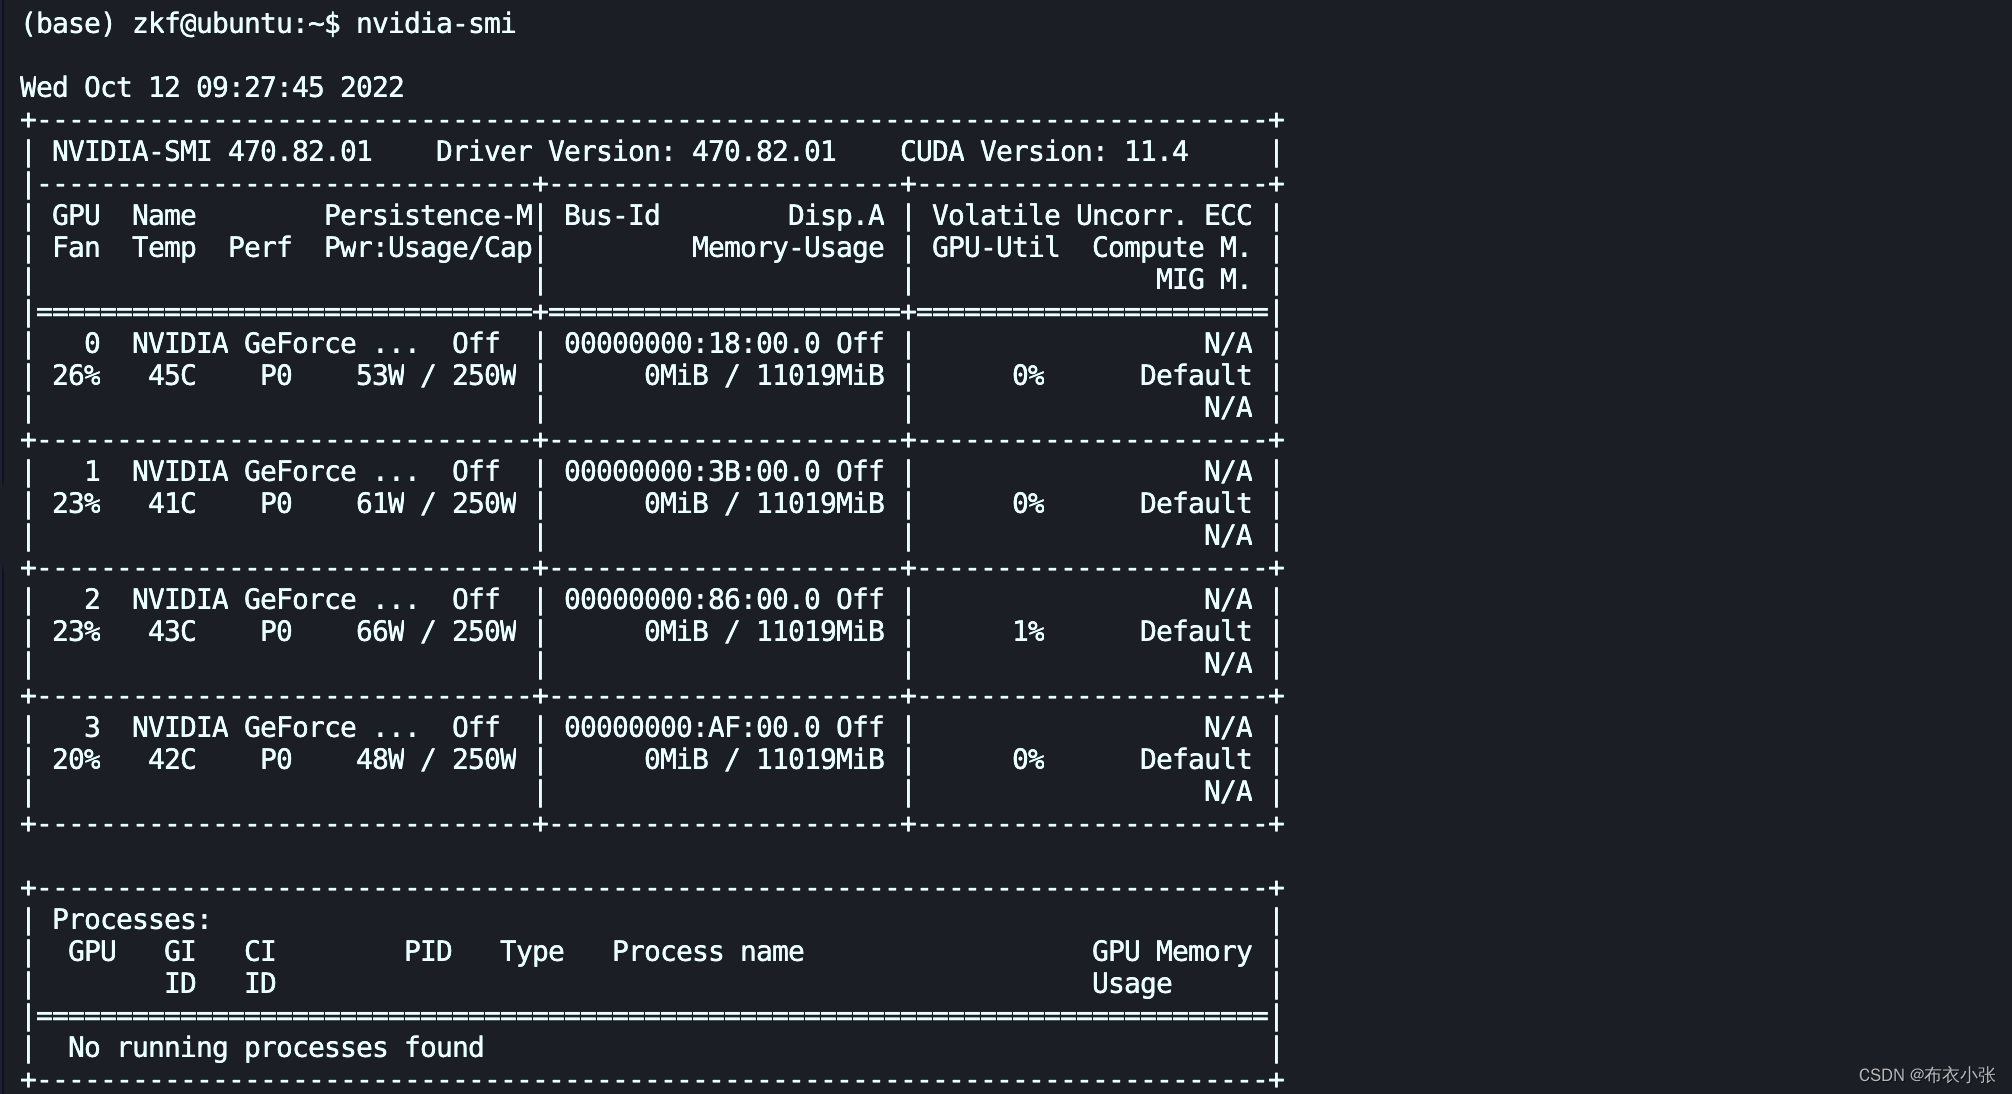Click the 41C temperature value
This screenshot has width=2012, height=1094.
pos(172,503)
